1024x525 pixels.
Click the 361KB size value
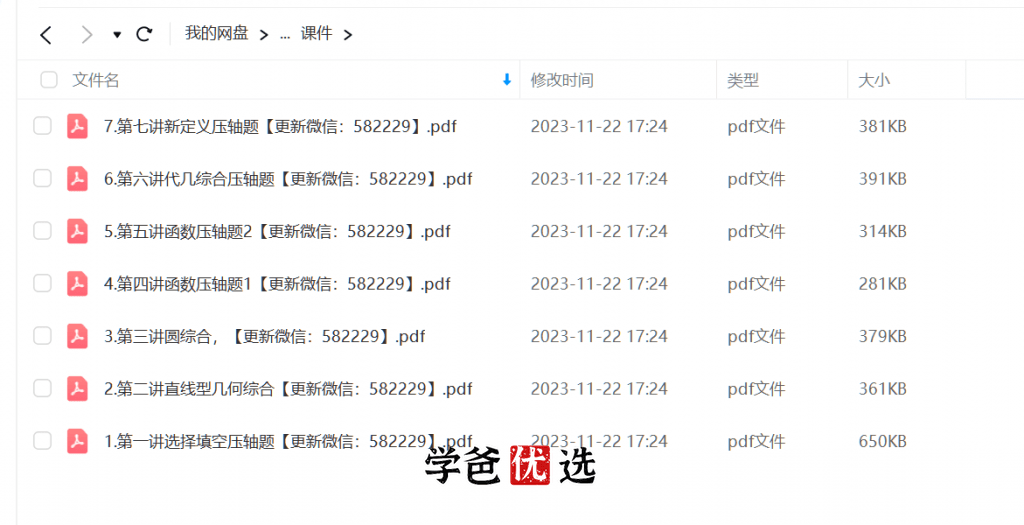(882, 389)
